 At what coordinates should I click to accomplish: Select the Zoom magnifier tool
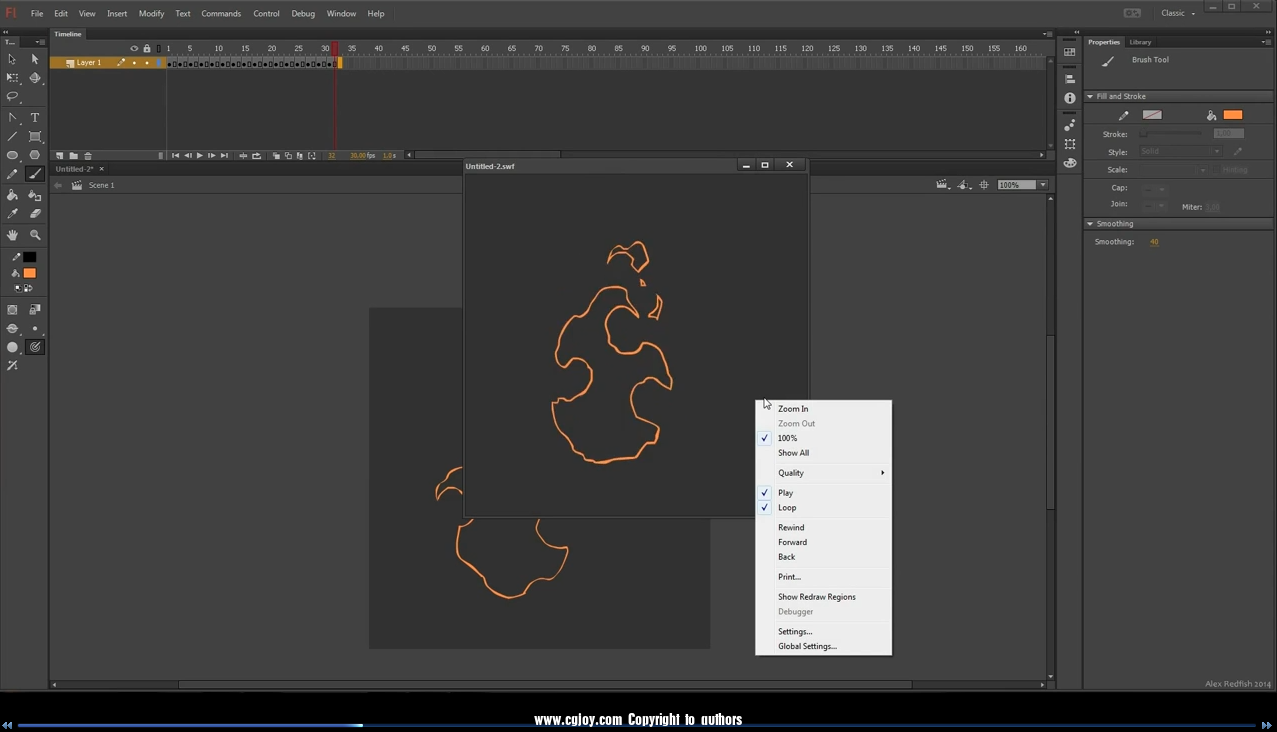point(35,235)
